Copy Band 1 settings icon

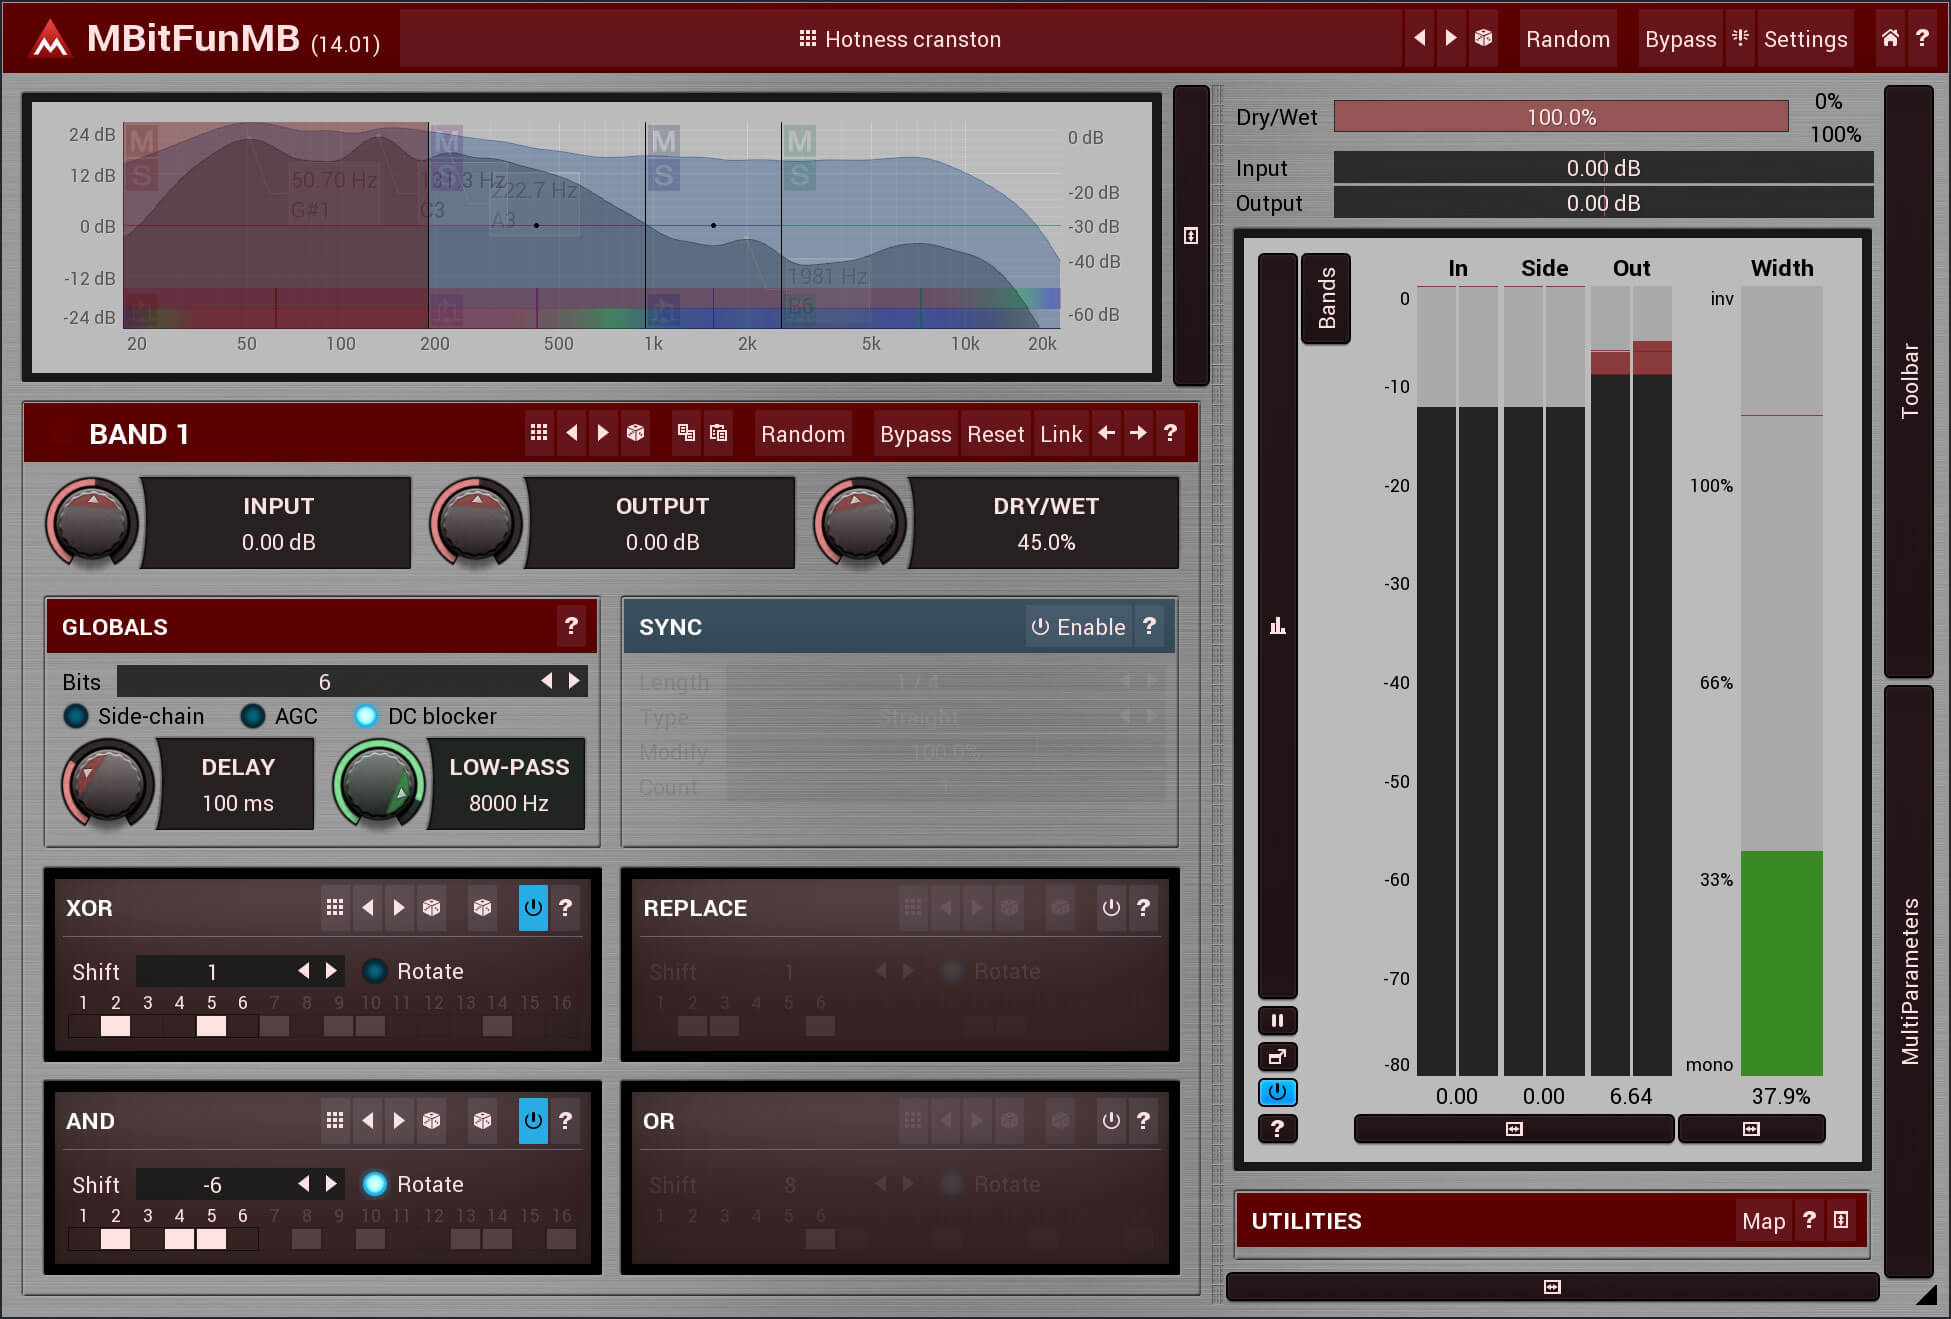point(686,433)
